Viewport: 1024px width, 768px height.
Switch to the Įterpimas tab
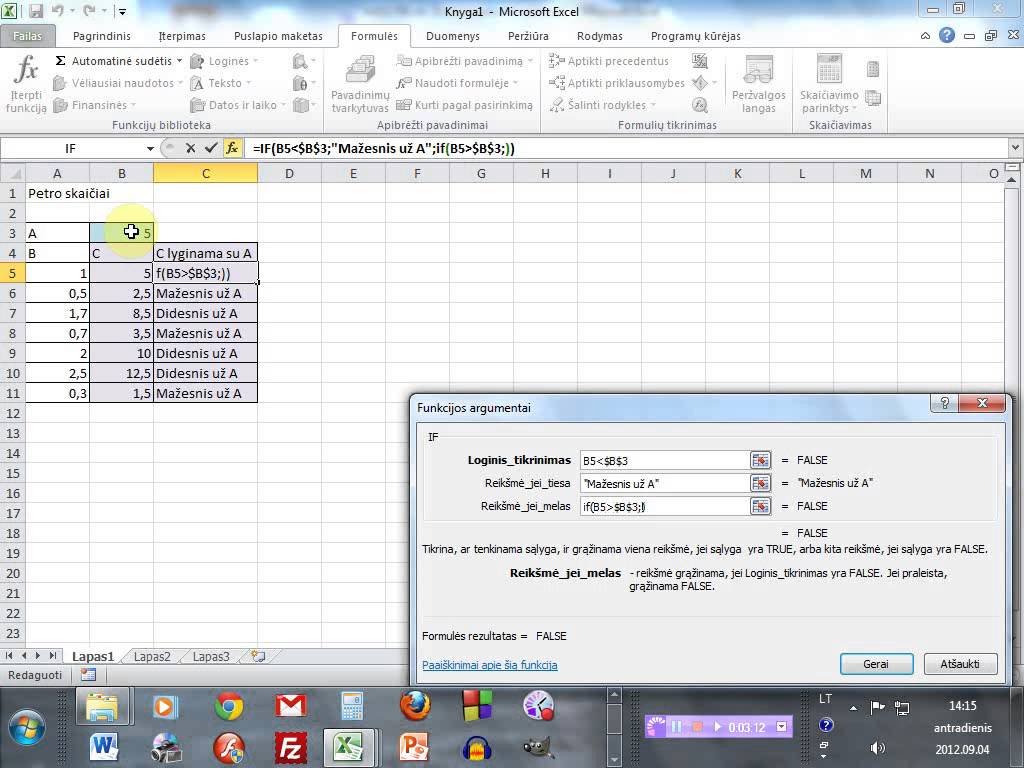[182, 36]
